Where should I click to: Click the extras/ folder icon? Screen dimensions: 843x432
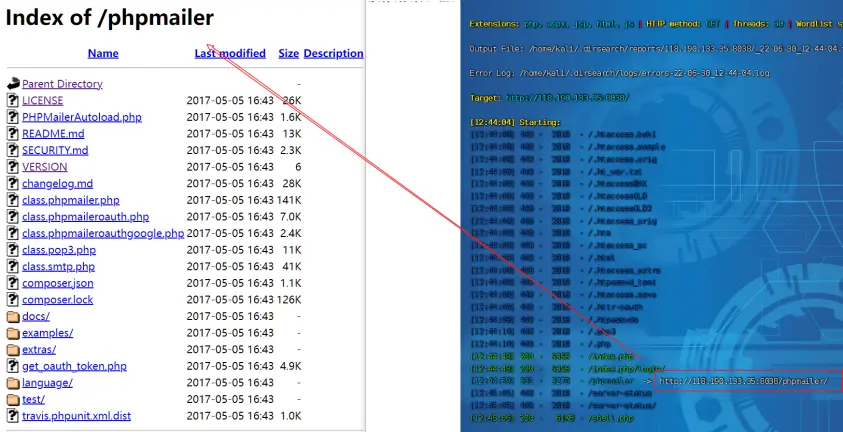13,350
